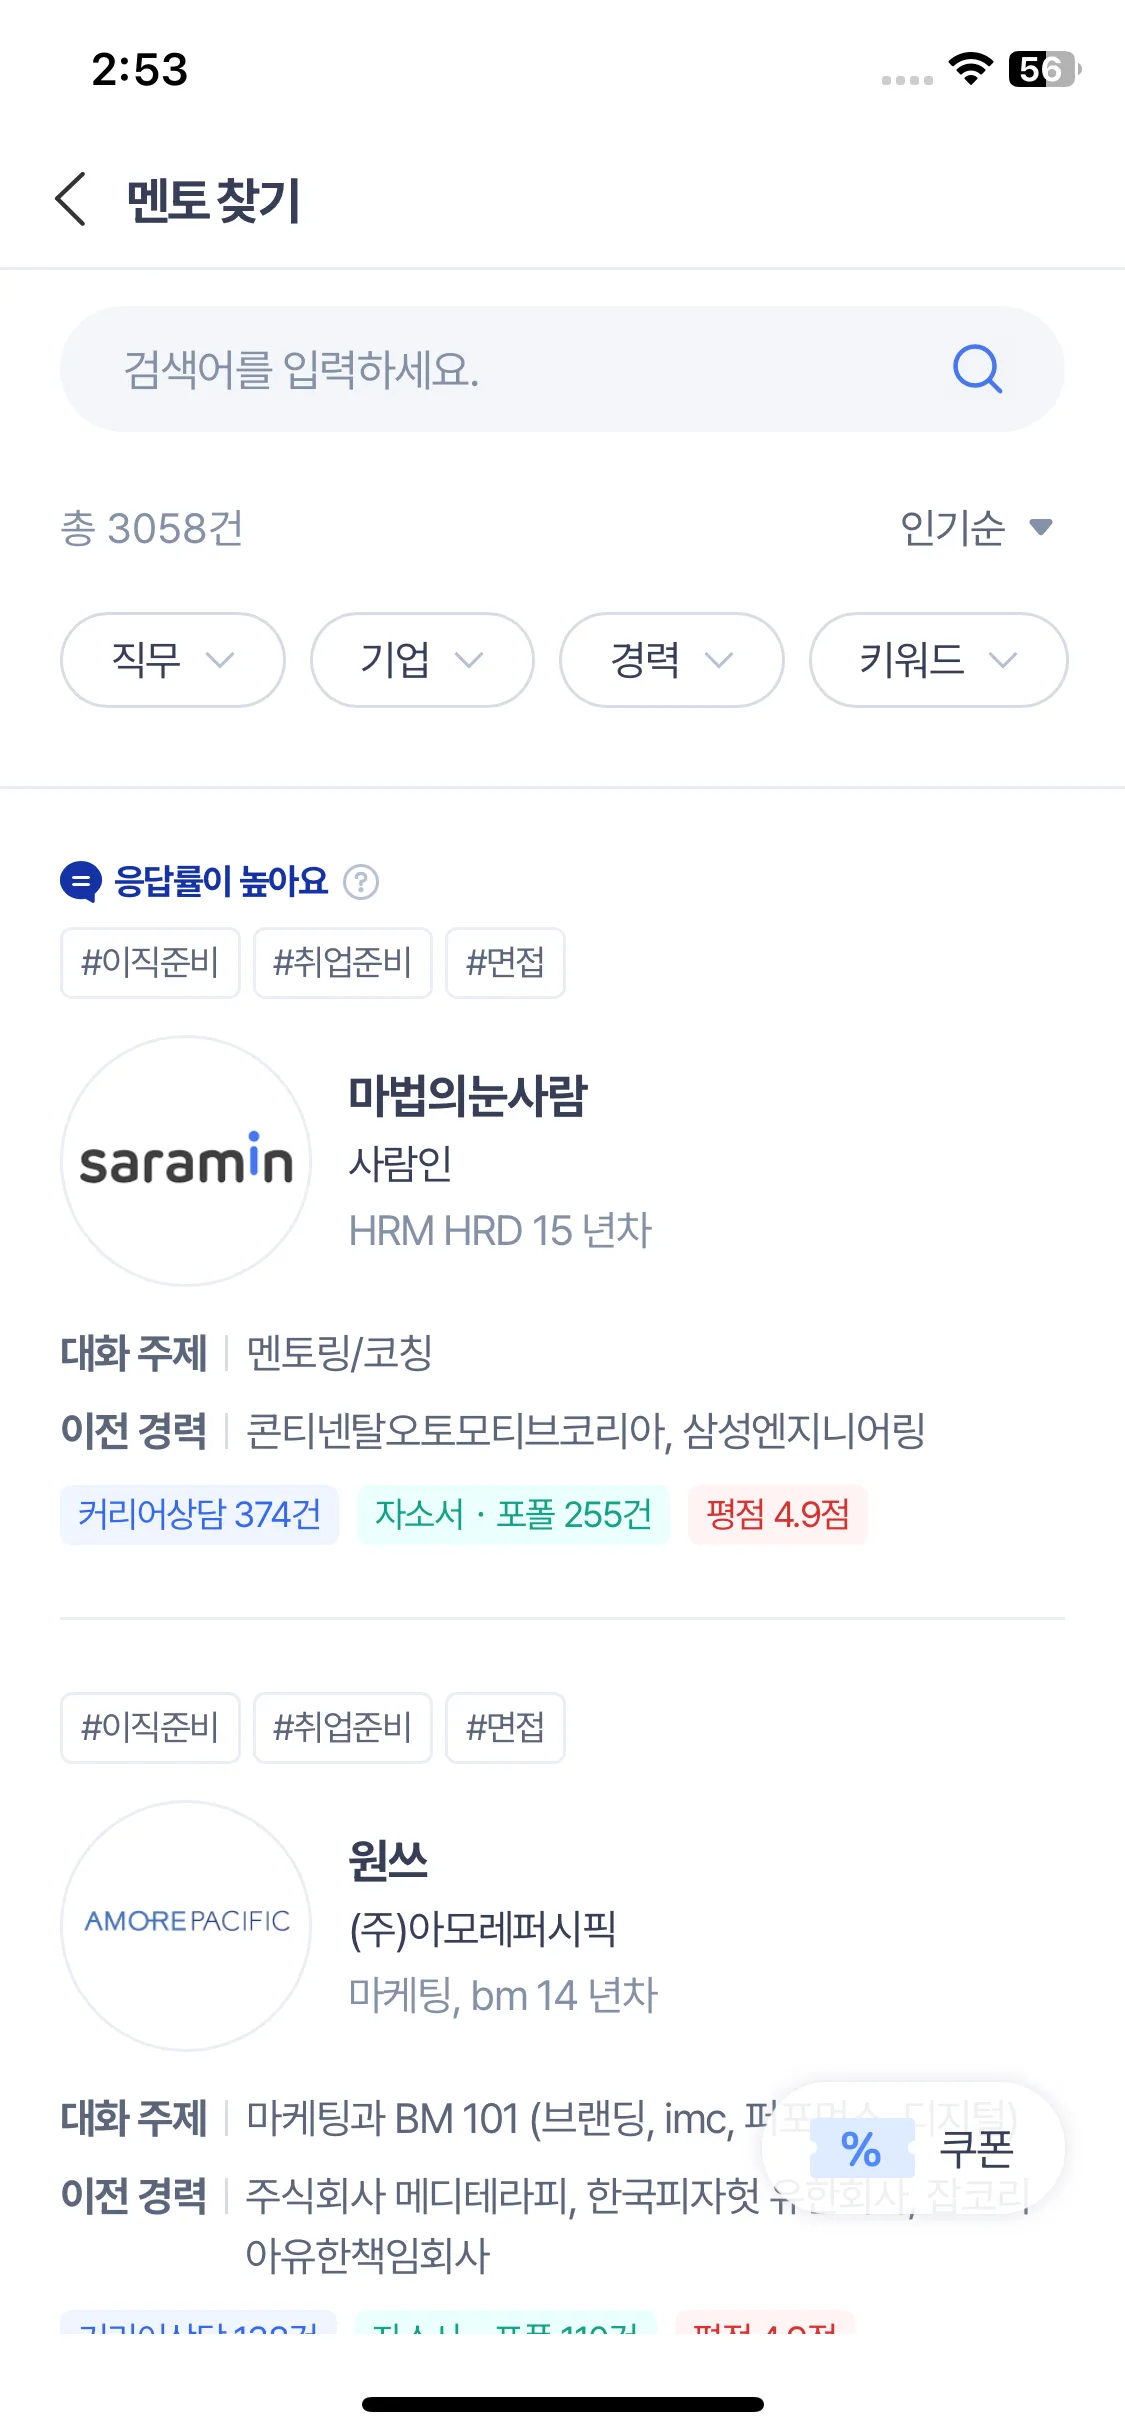Expand the 경력 filter dropdown

point(671,660)
